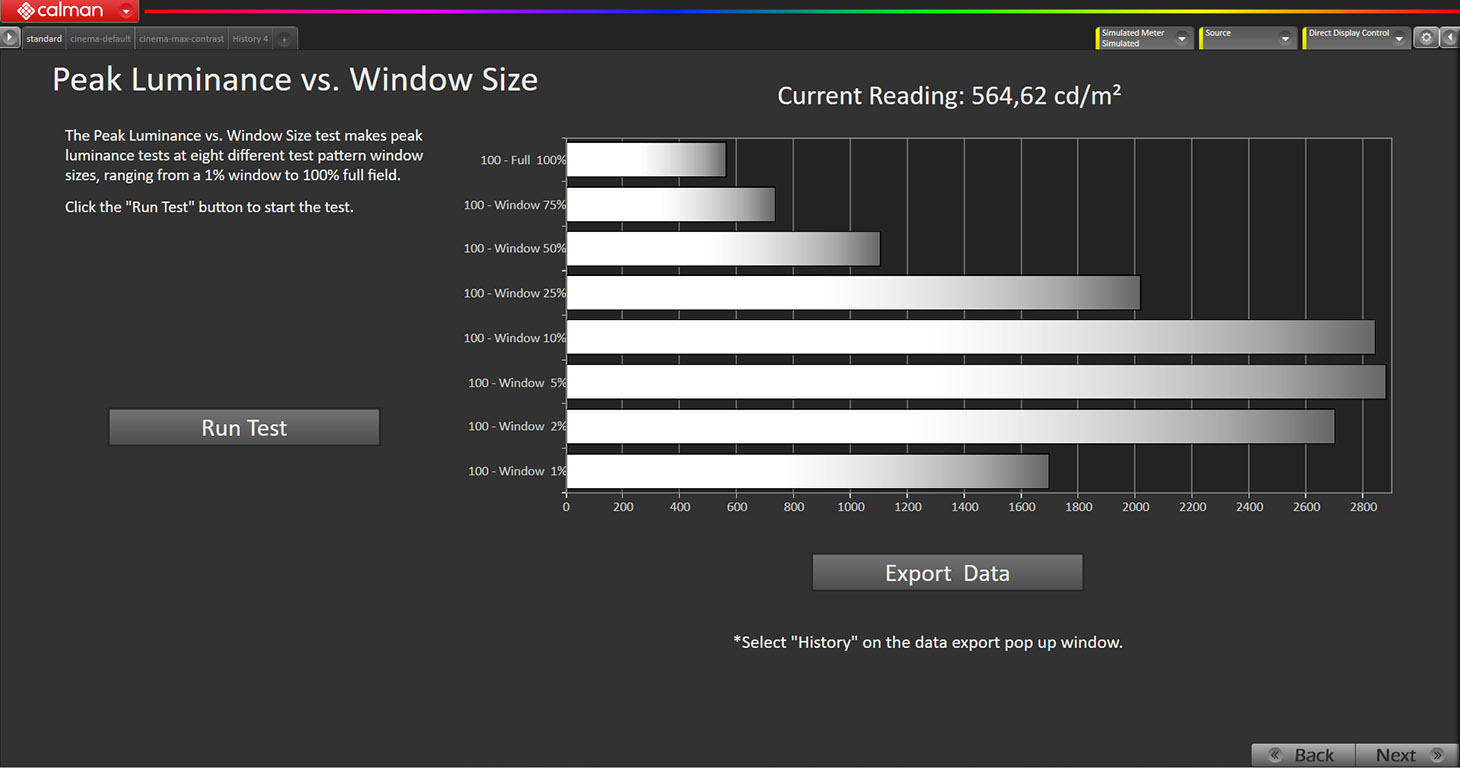
Task: Click the 1000 x-axis tick label
Action: point(851,507)
